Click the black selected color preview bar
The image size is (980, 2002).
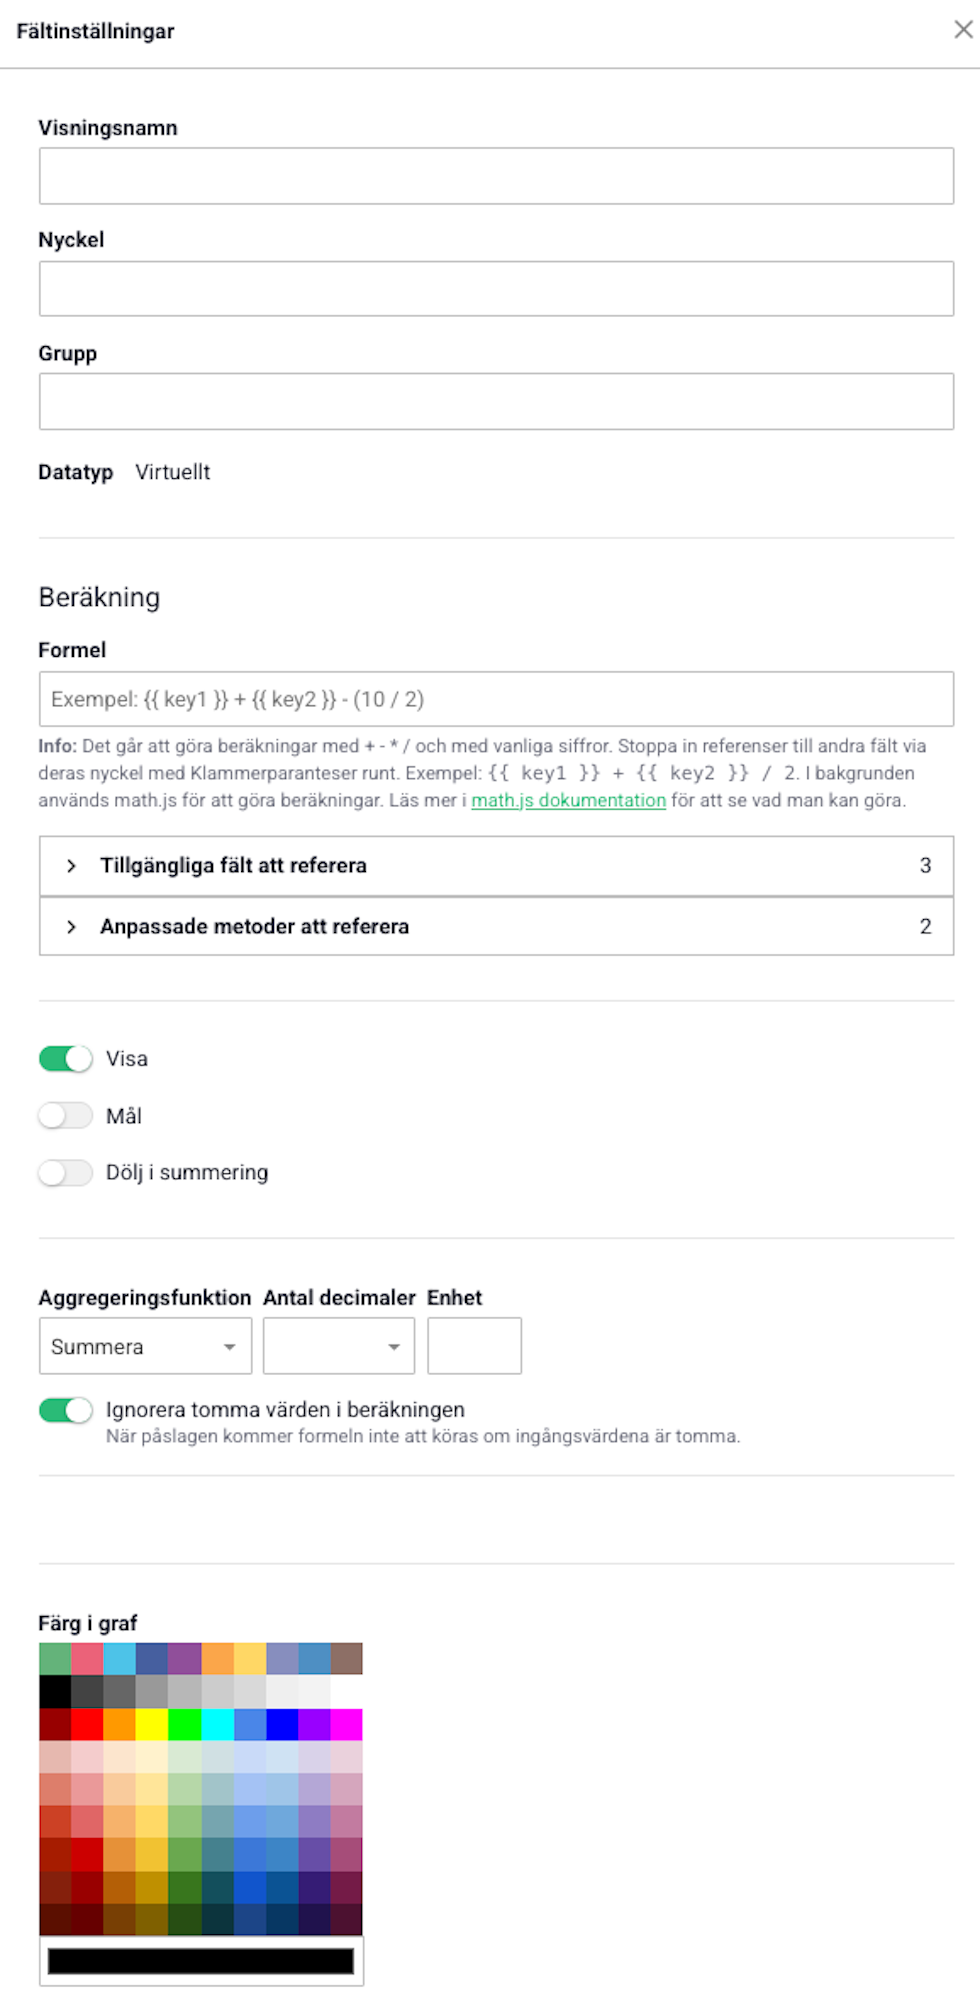pyautogui.click(x=201, y=1961)
